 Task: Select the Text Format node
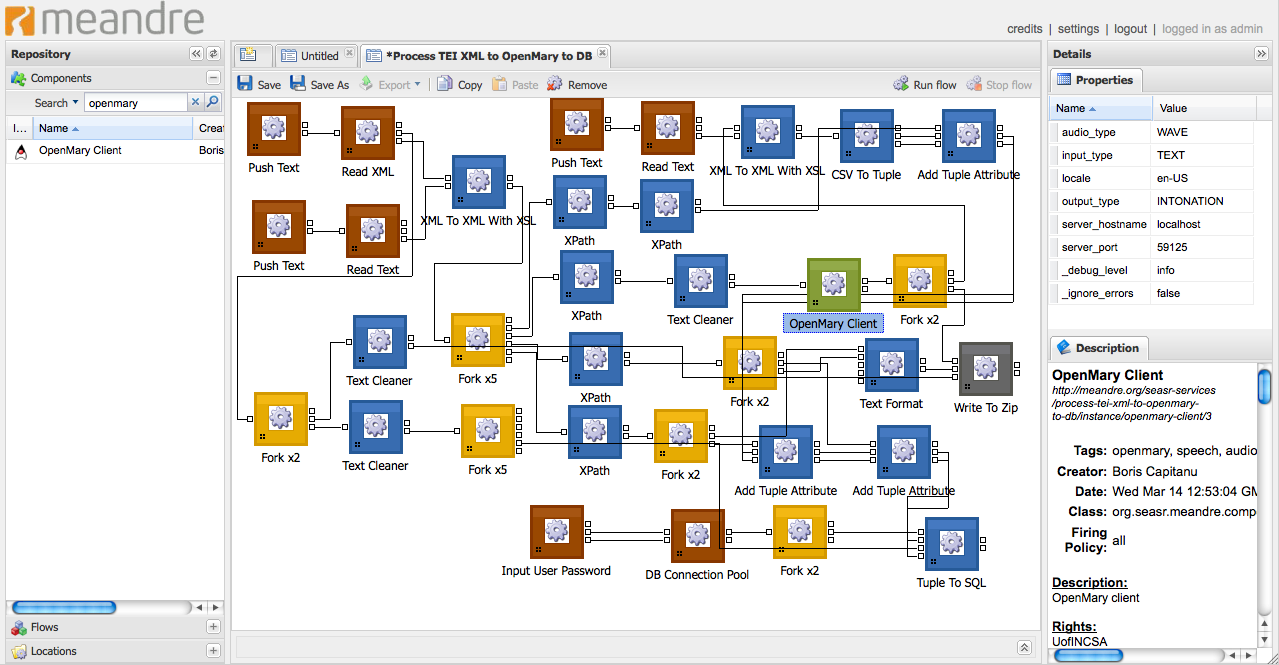click(x=891, y=365)
